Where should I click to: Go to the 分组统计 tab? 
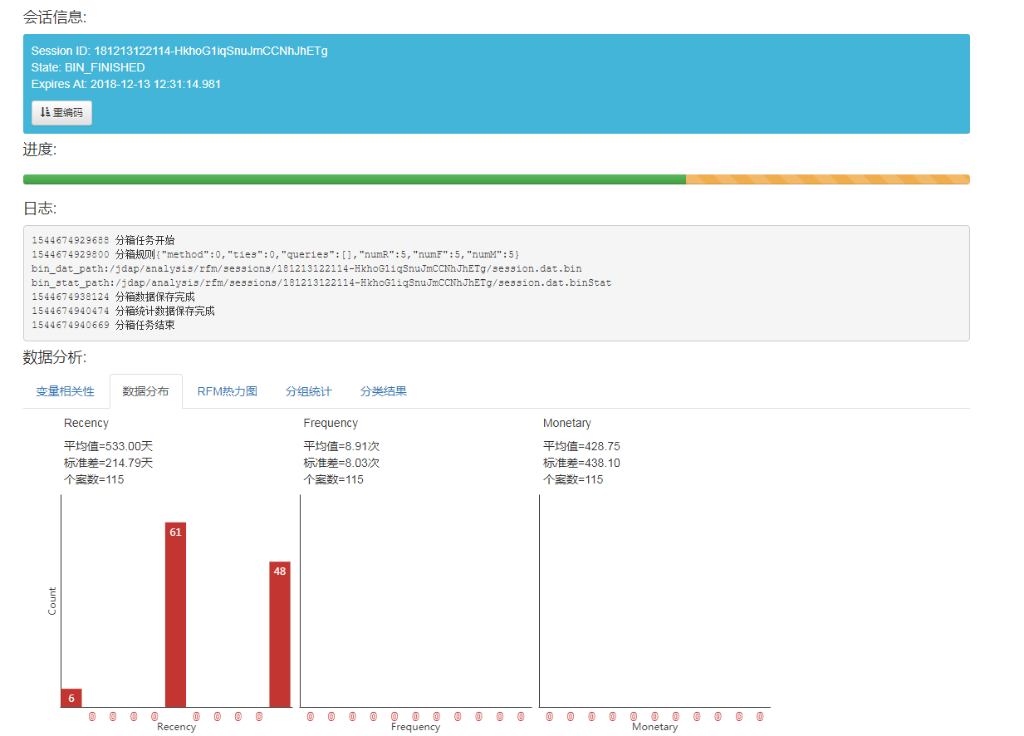(x=308, y=391)
